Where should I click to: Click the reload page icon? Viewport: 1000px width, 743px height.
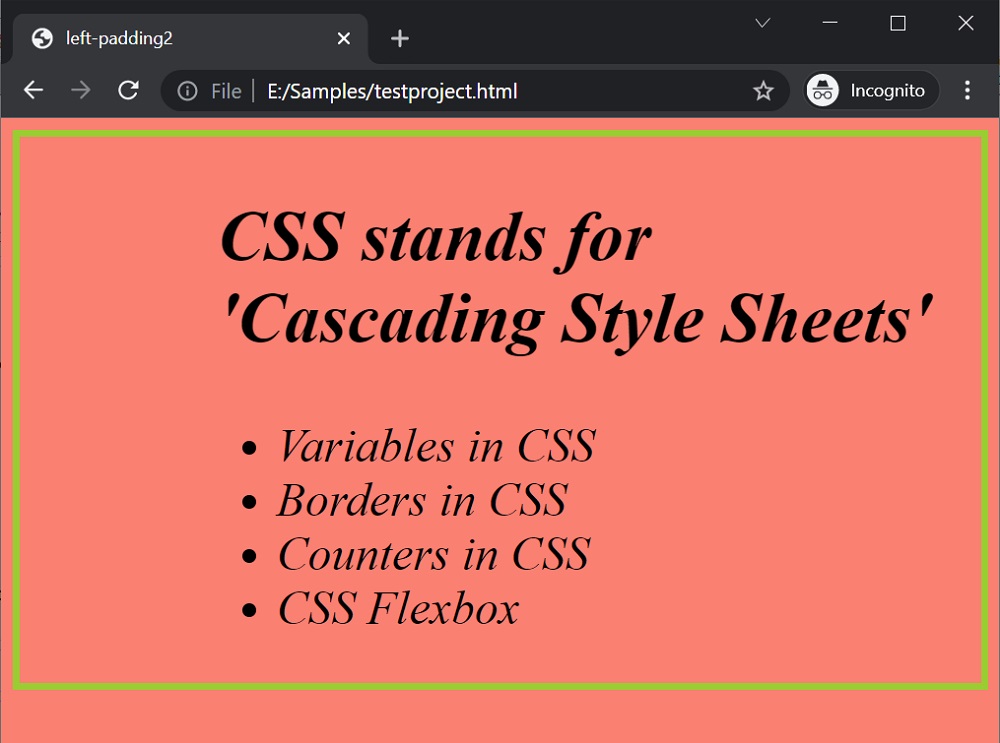point(128,90)
